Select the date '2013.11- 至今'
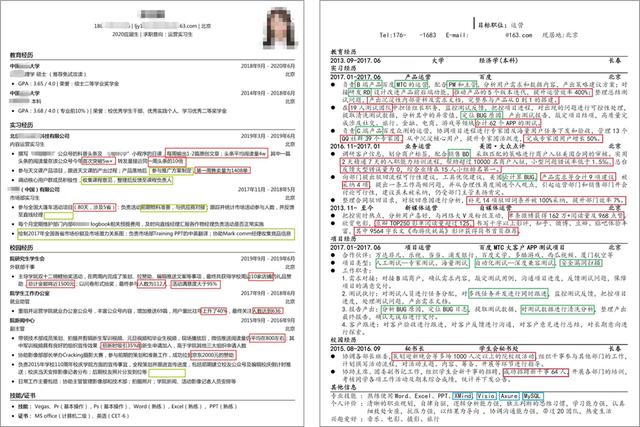The width and height of the screenshot is (640, 427). click(353, 208)
